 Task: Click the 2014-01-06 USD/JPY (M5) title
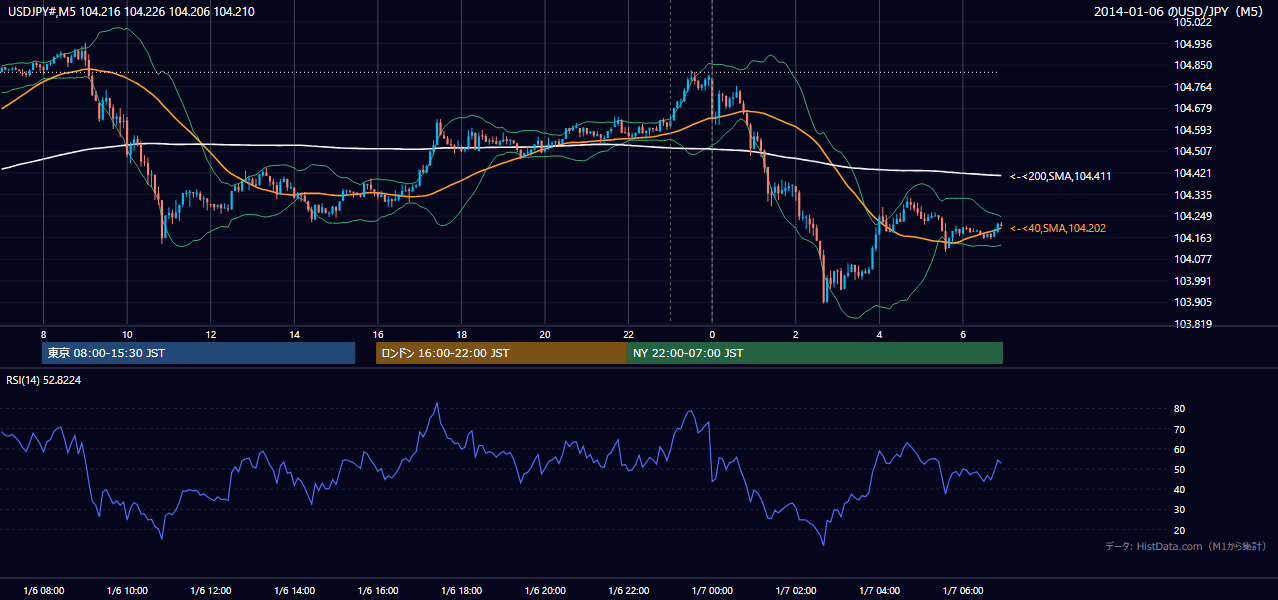click(x=1180, y=11)
